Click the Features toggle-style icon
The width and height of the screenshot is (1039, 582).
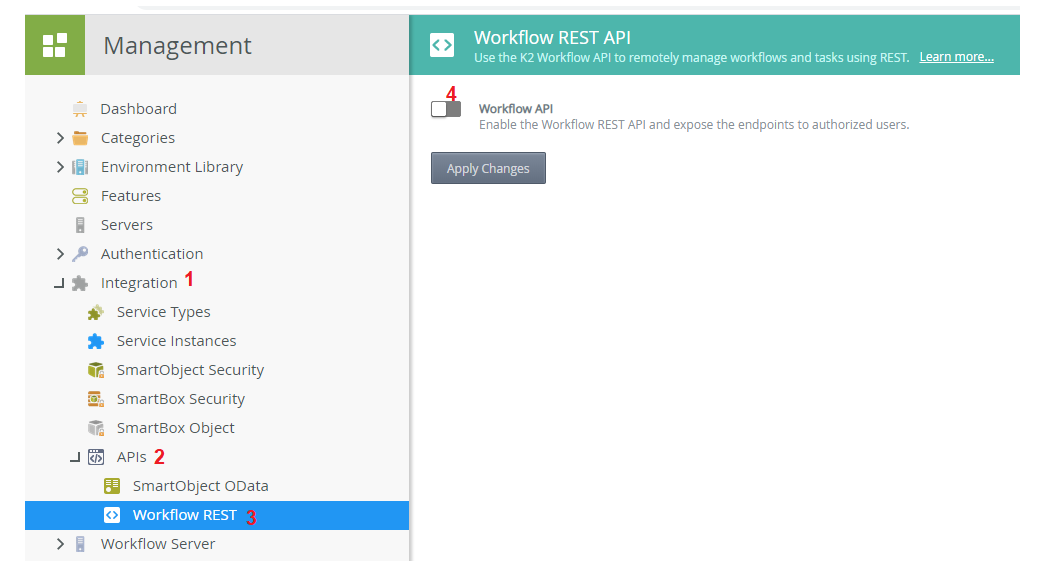click(x=80, y=196)
